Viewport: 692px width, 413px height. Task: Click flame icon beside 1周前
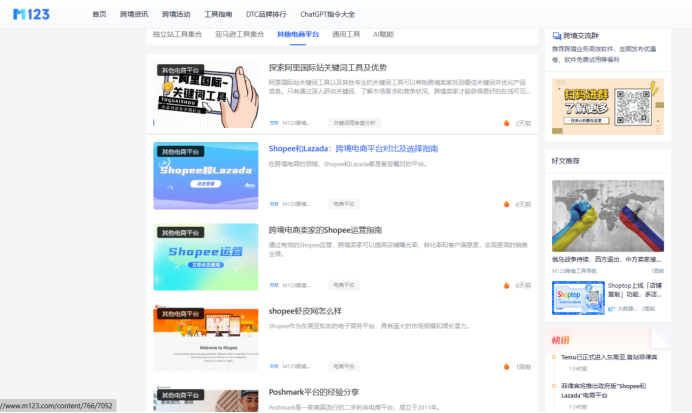[x=507, y=367]
